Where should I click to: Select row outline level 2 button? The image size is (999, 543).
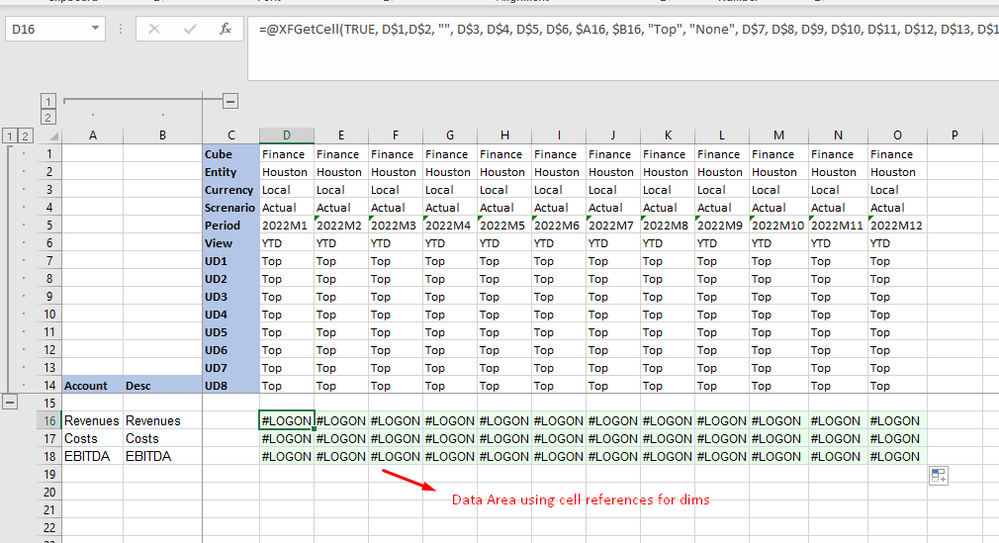[25, 136]
